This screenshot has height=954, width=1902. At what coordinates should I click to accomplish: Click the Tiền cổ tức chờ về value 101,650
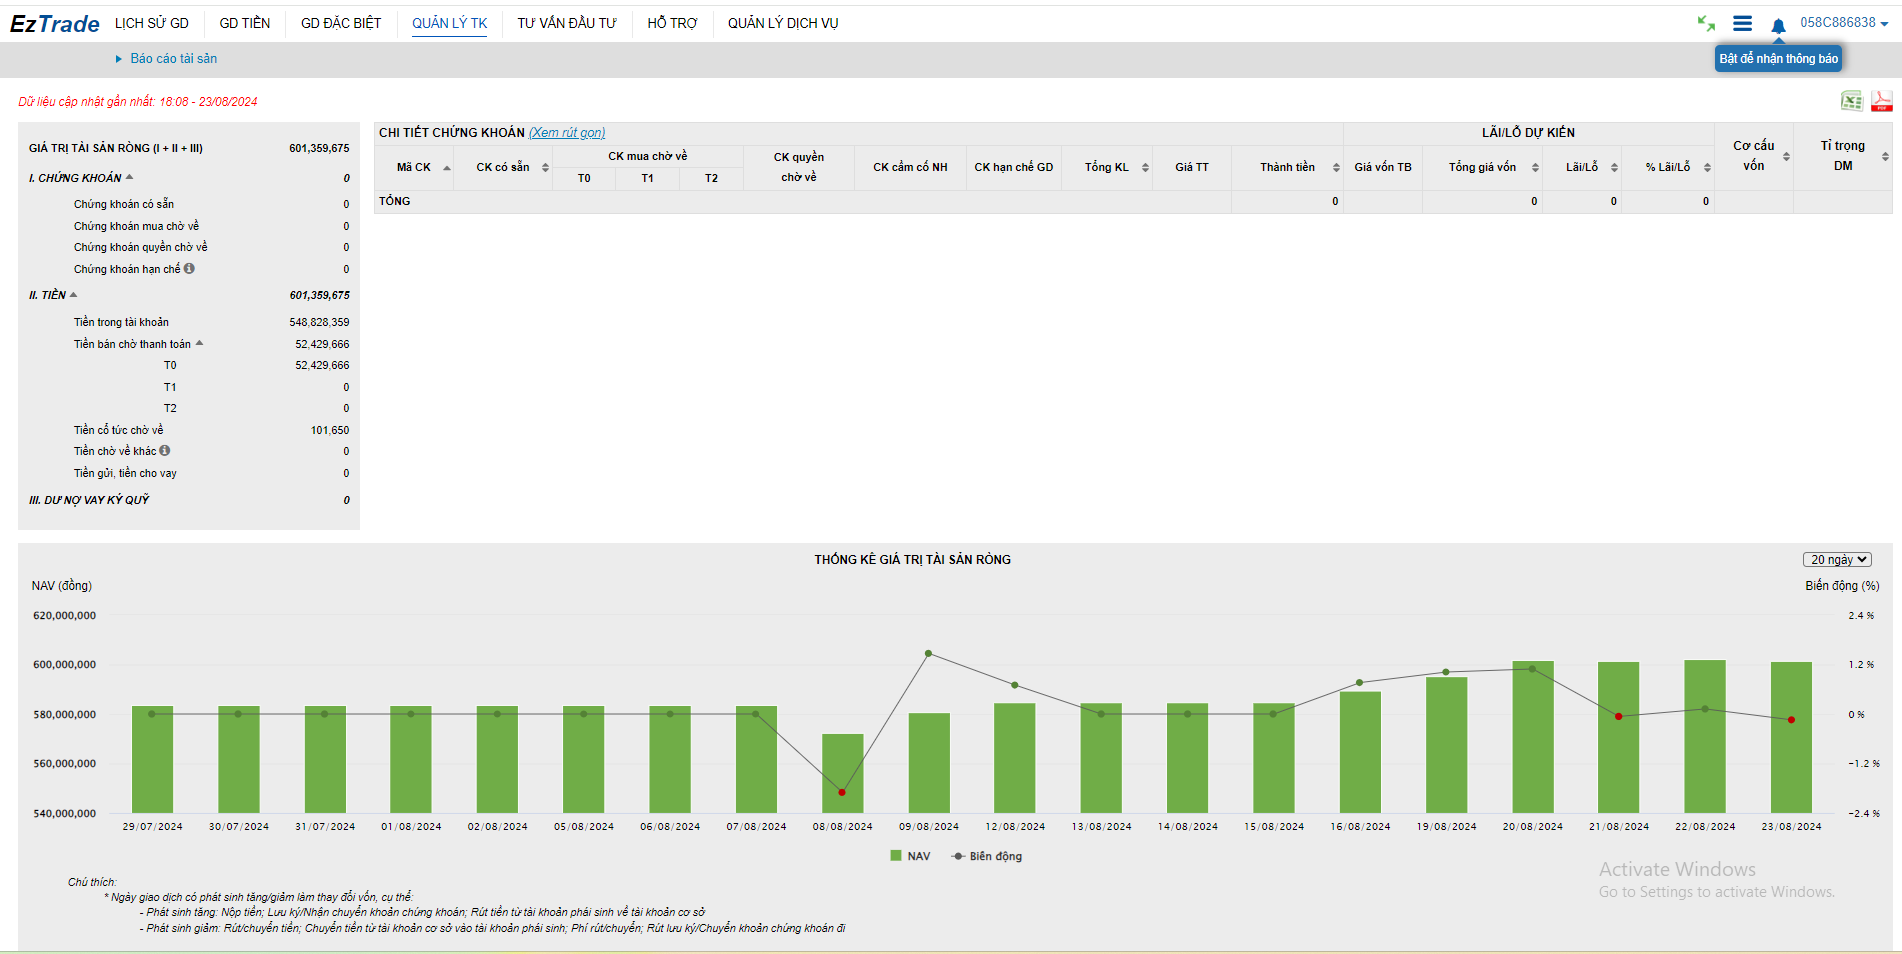330,430
